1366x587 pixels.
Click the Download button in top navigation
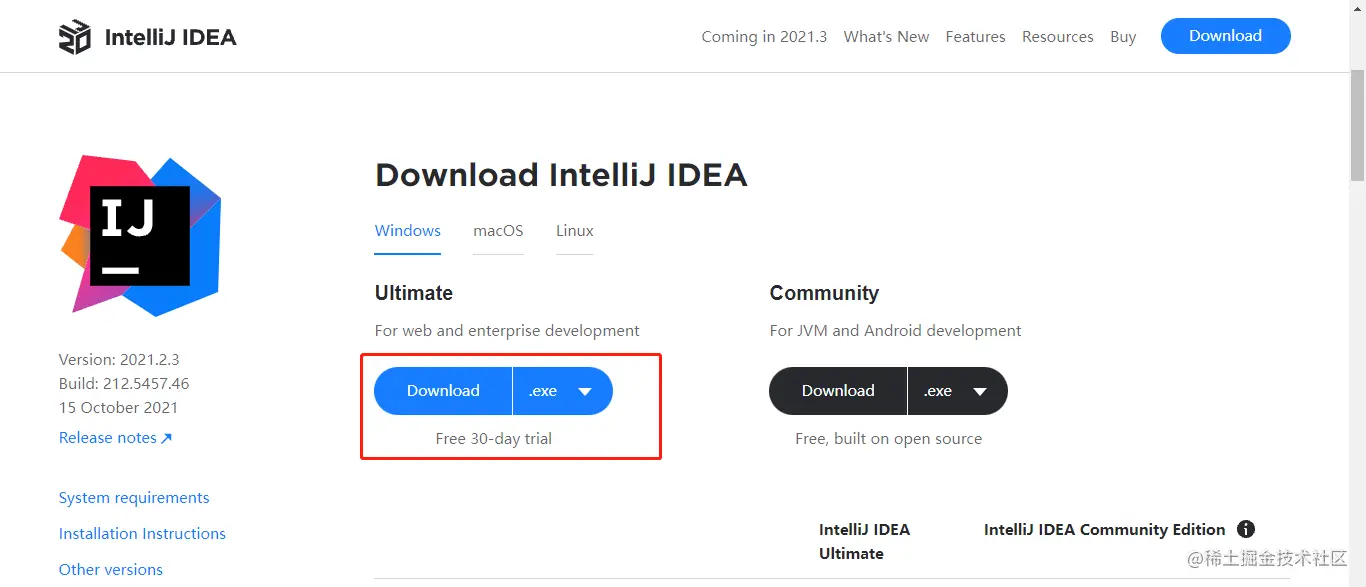[x=1225, y=36]
